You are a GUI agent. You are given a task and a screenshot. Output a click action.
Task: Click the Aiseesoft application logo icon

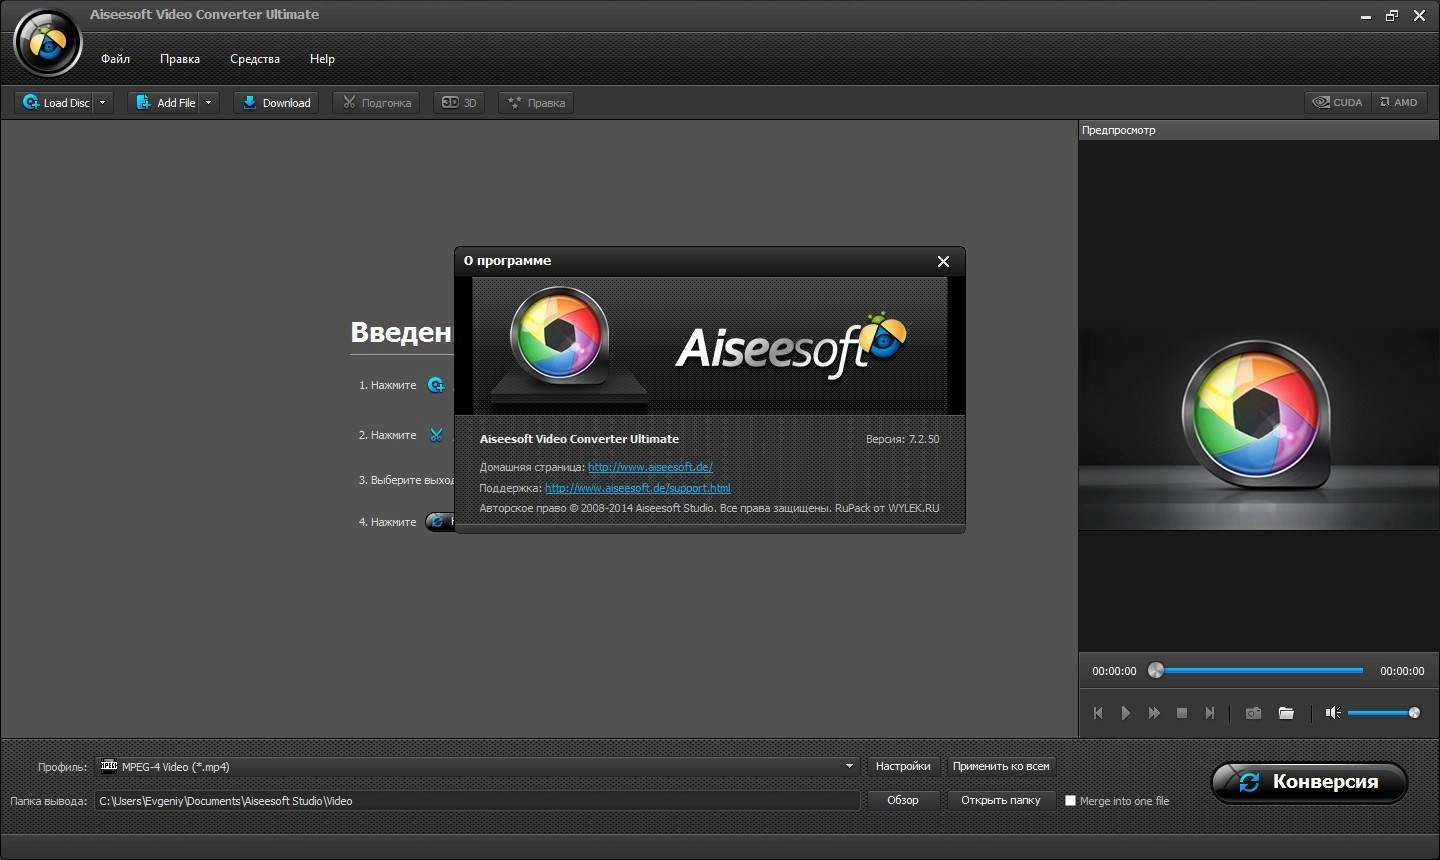pyautogui.click(x=47, y=42)
